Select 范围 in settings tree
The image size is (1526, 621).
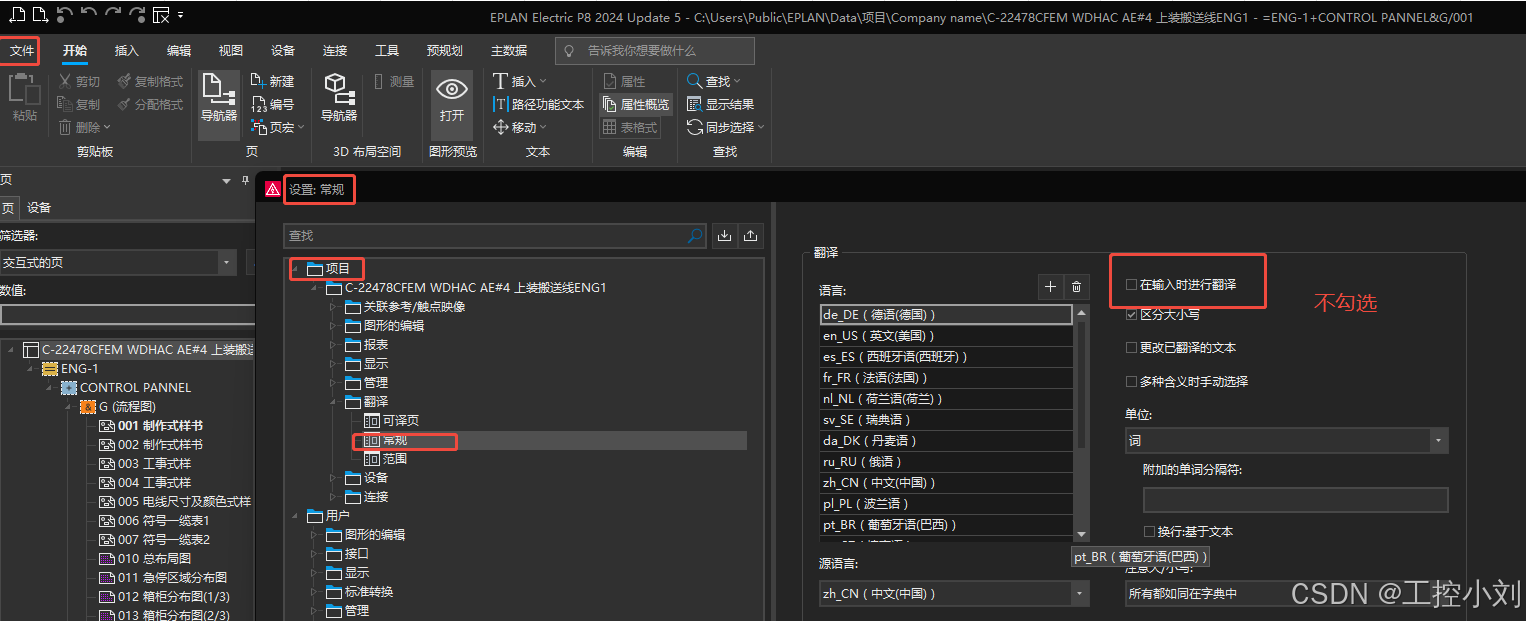click(395, 459)
